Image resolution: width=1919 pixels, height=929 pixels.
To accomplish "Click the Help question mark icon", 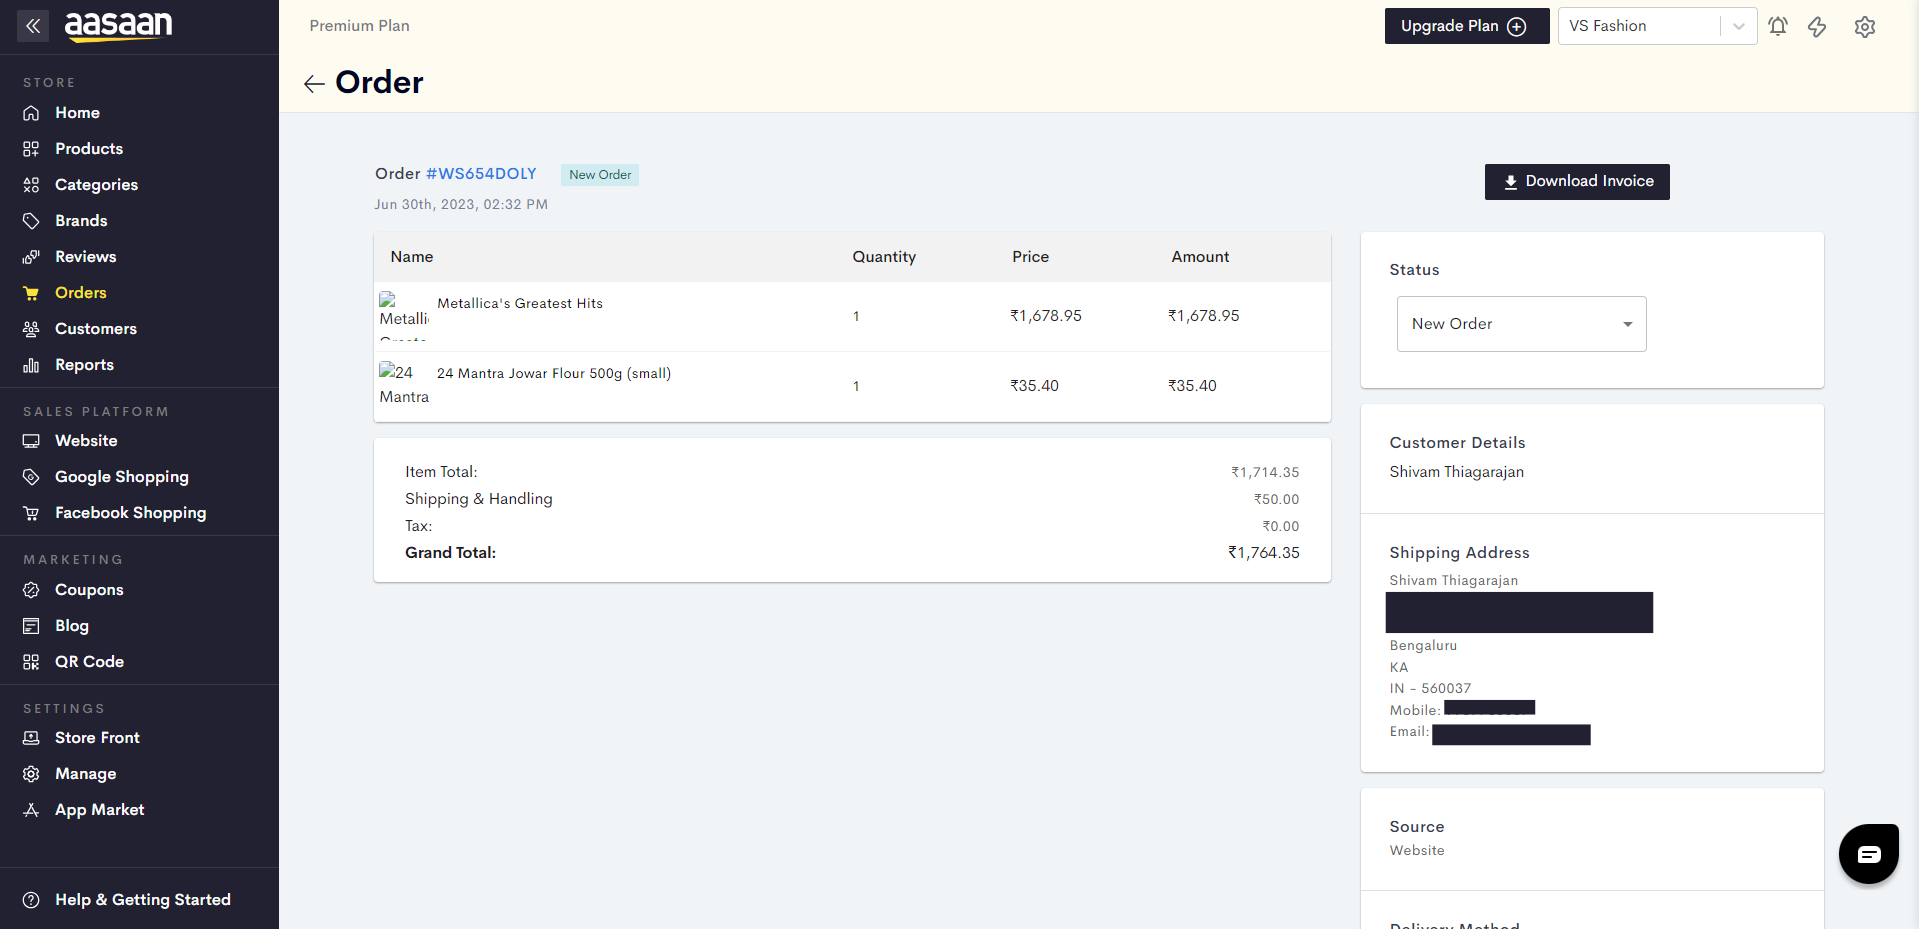I will click(x=31, y=900).
